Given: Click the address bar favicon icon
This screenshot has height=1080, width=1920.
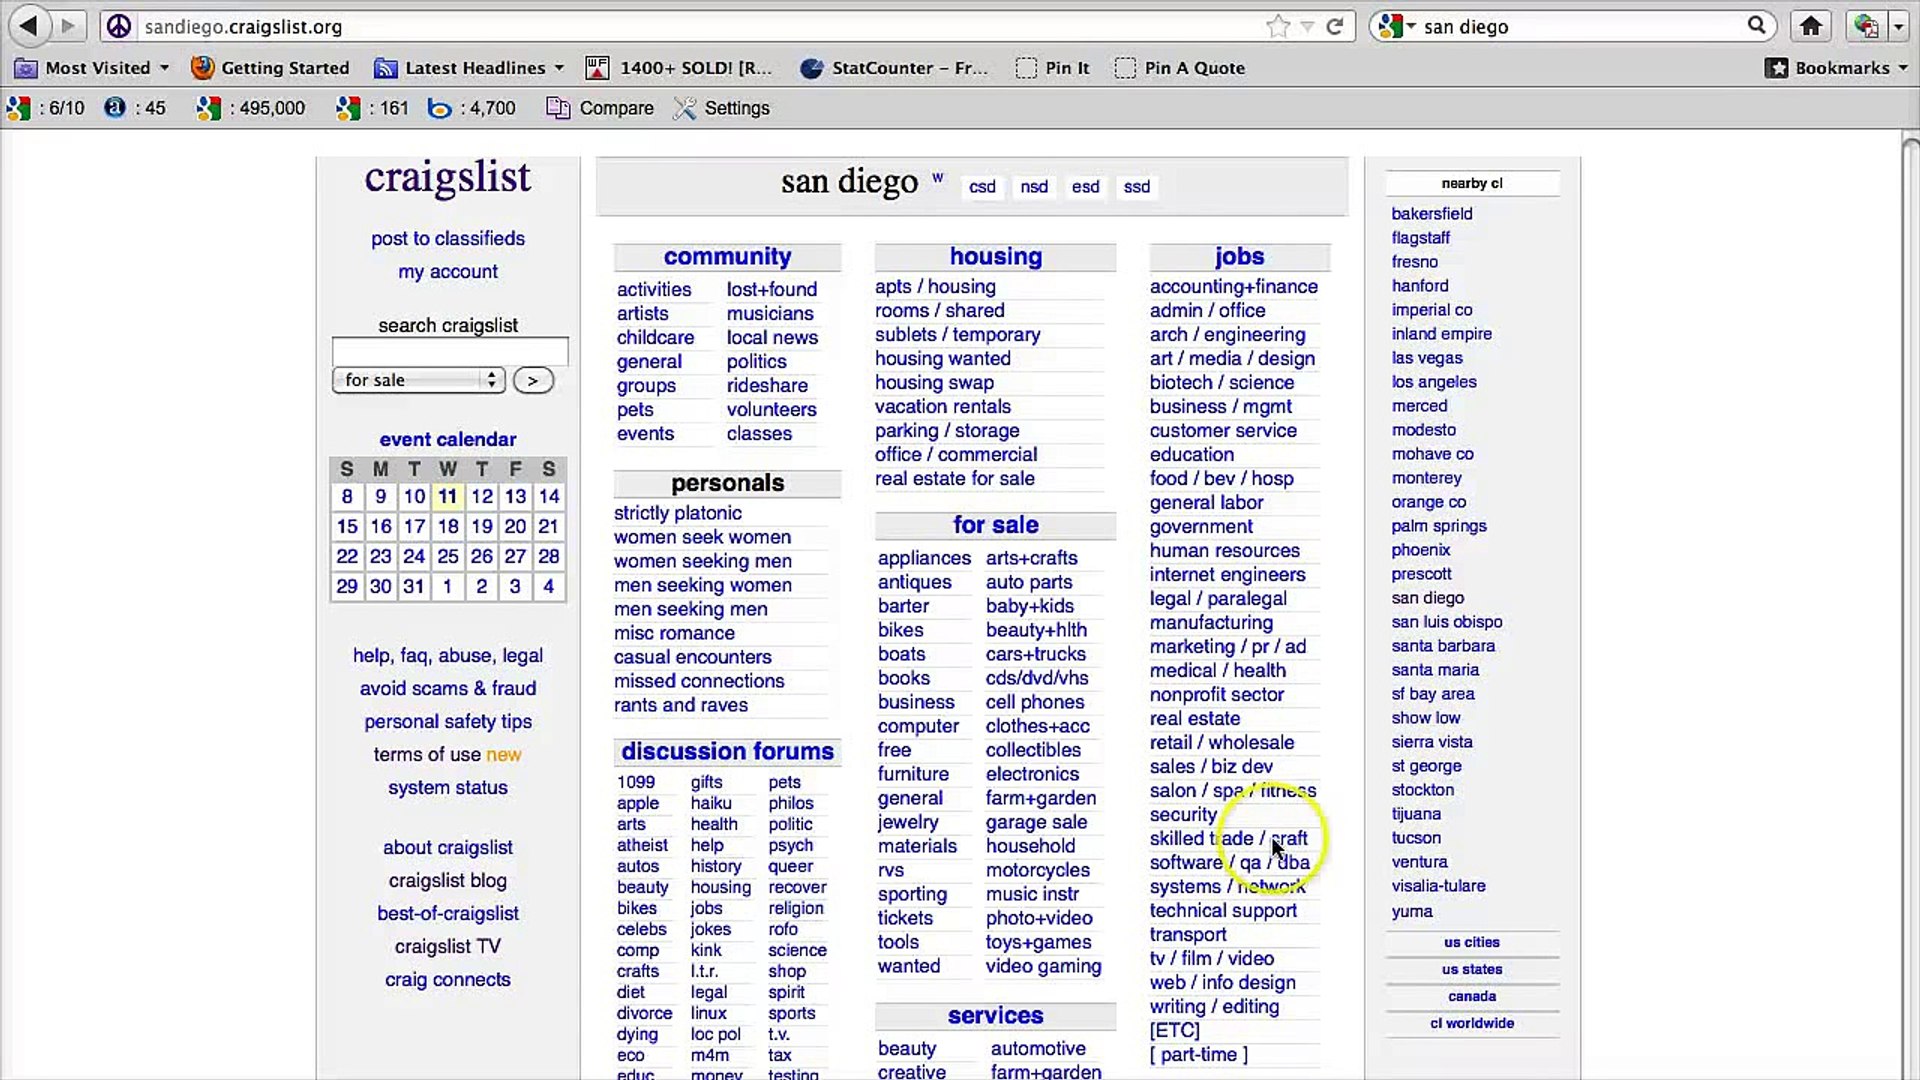Looking at the screenshot, I should pos(119,26).
